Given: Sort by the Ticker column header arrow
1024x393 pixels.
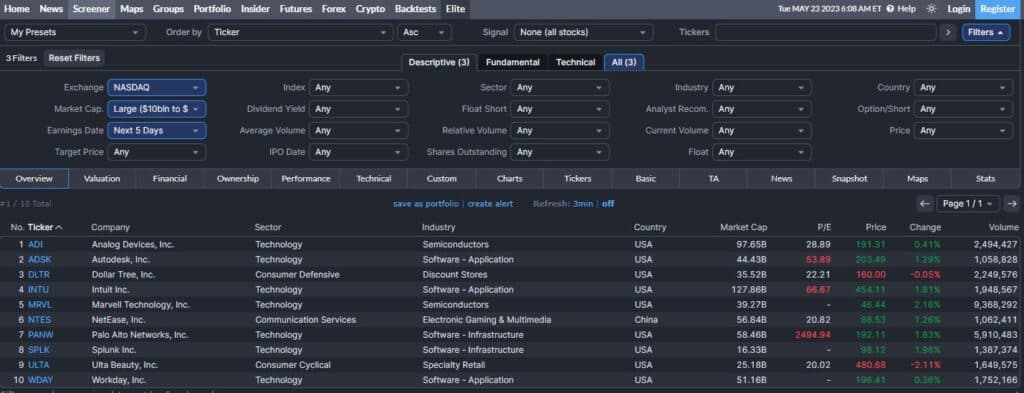Looking at the screenshot, I should (59, 227).
